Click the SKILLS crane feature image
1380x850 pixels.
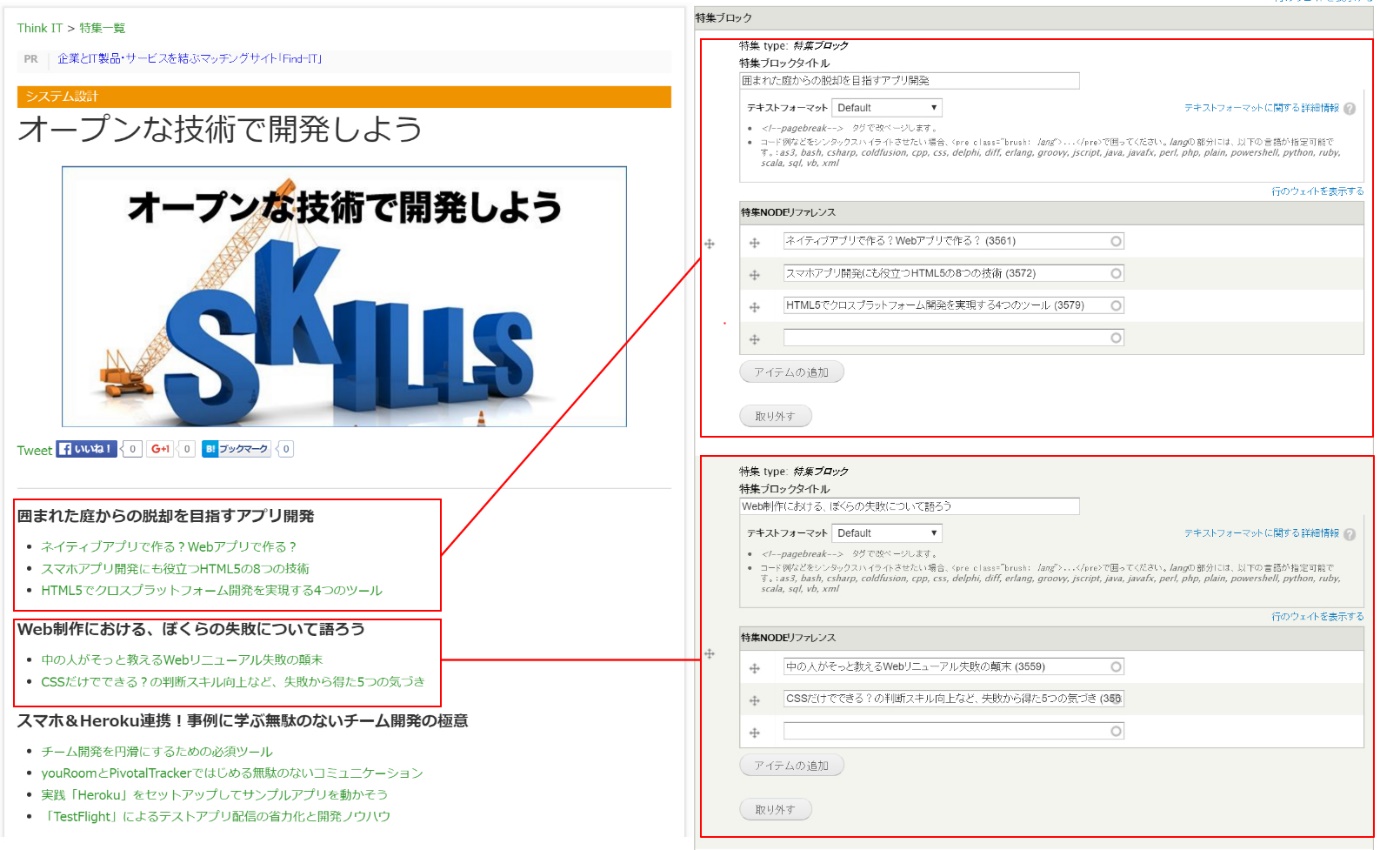click(x=344, y=297)
